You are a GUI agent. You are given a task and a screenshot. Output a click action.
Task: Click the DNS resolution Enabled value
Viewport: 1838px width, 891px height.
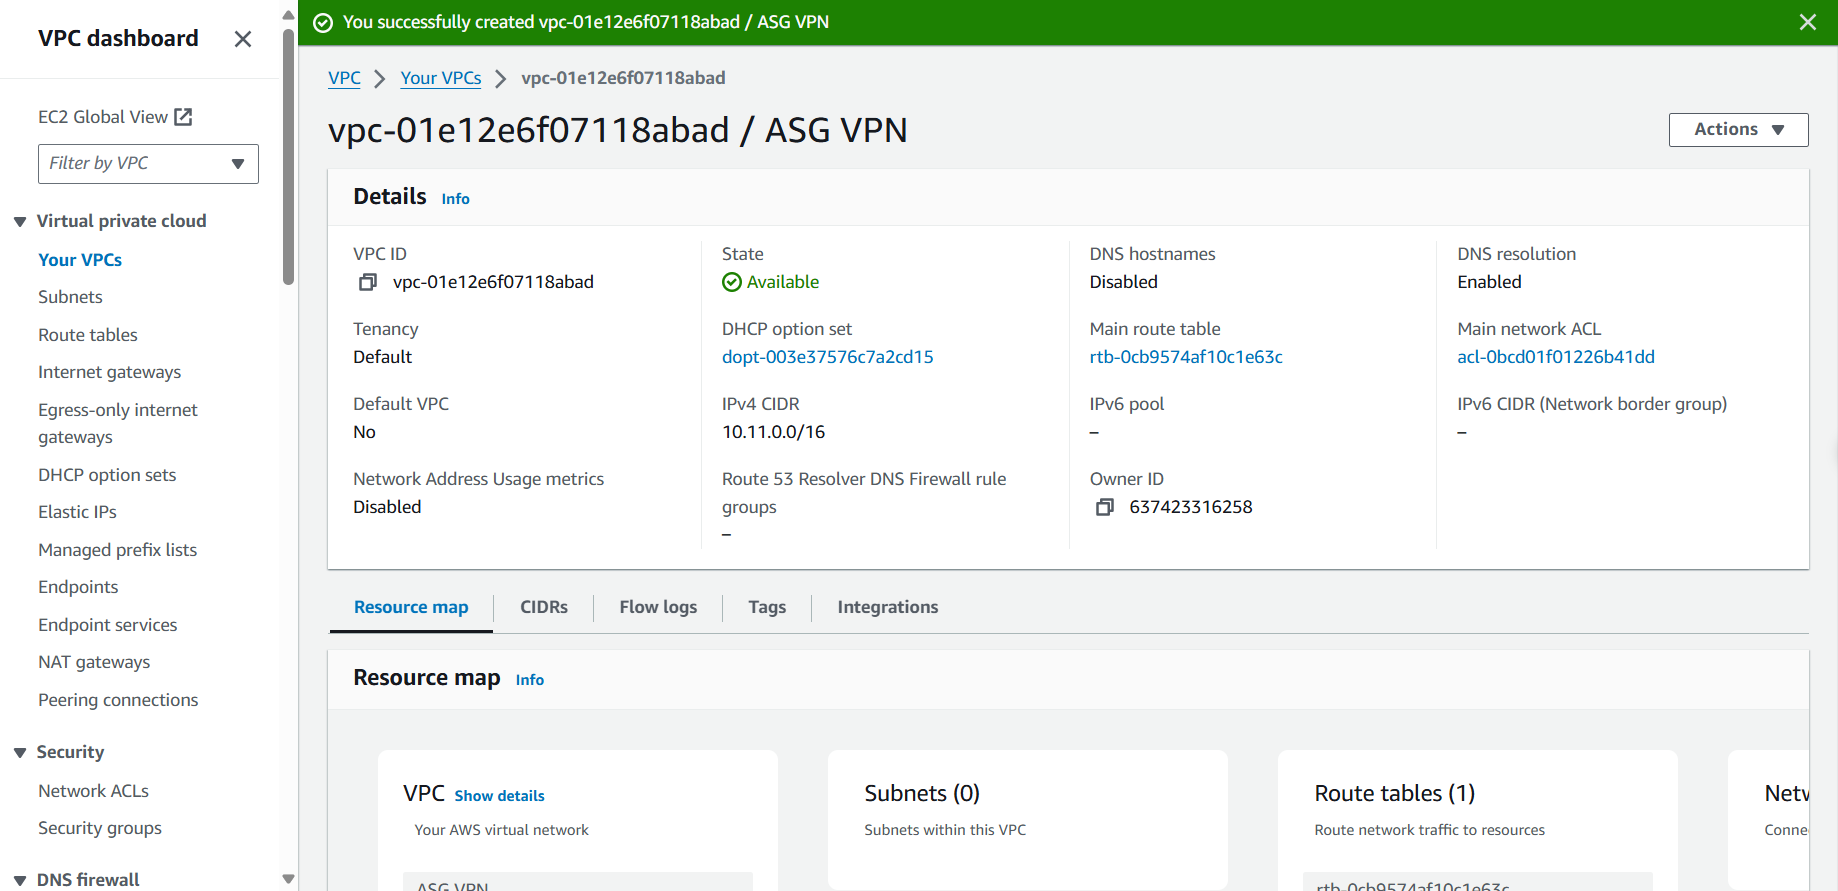(1489, 282)
